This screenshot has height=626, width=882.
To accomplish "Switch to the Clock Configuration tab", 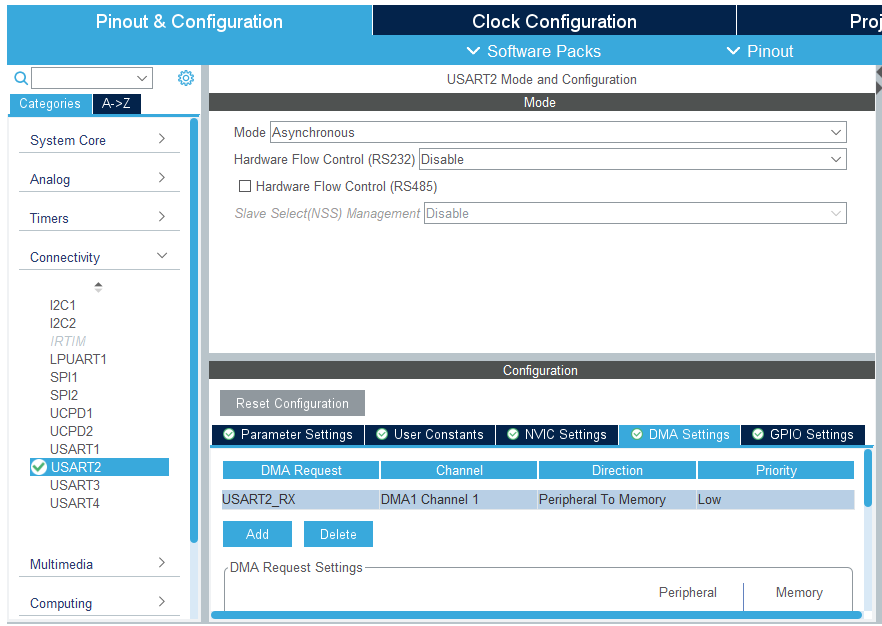I will coord(554,21).
